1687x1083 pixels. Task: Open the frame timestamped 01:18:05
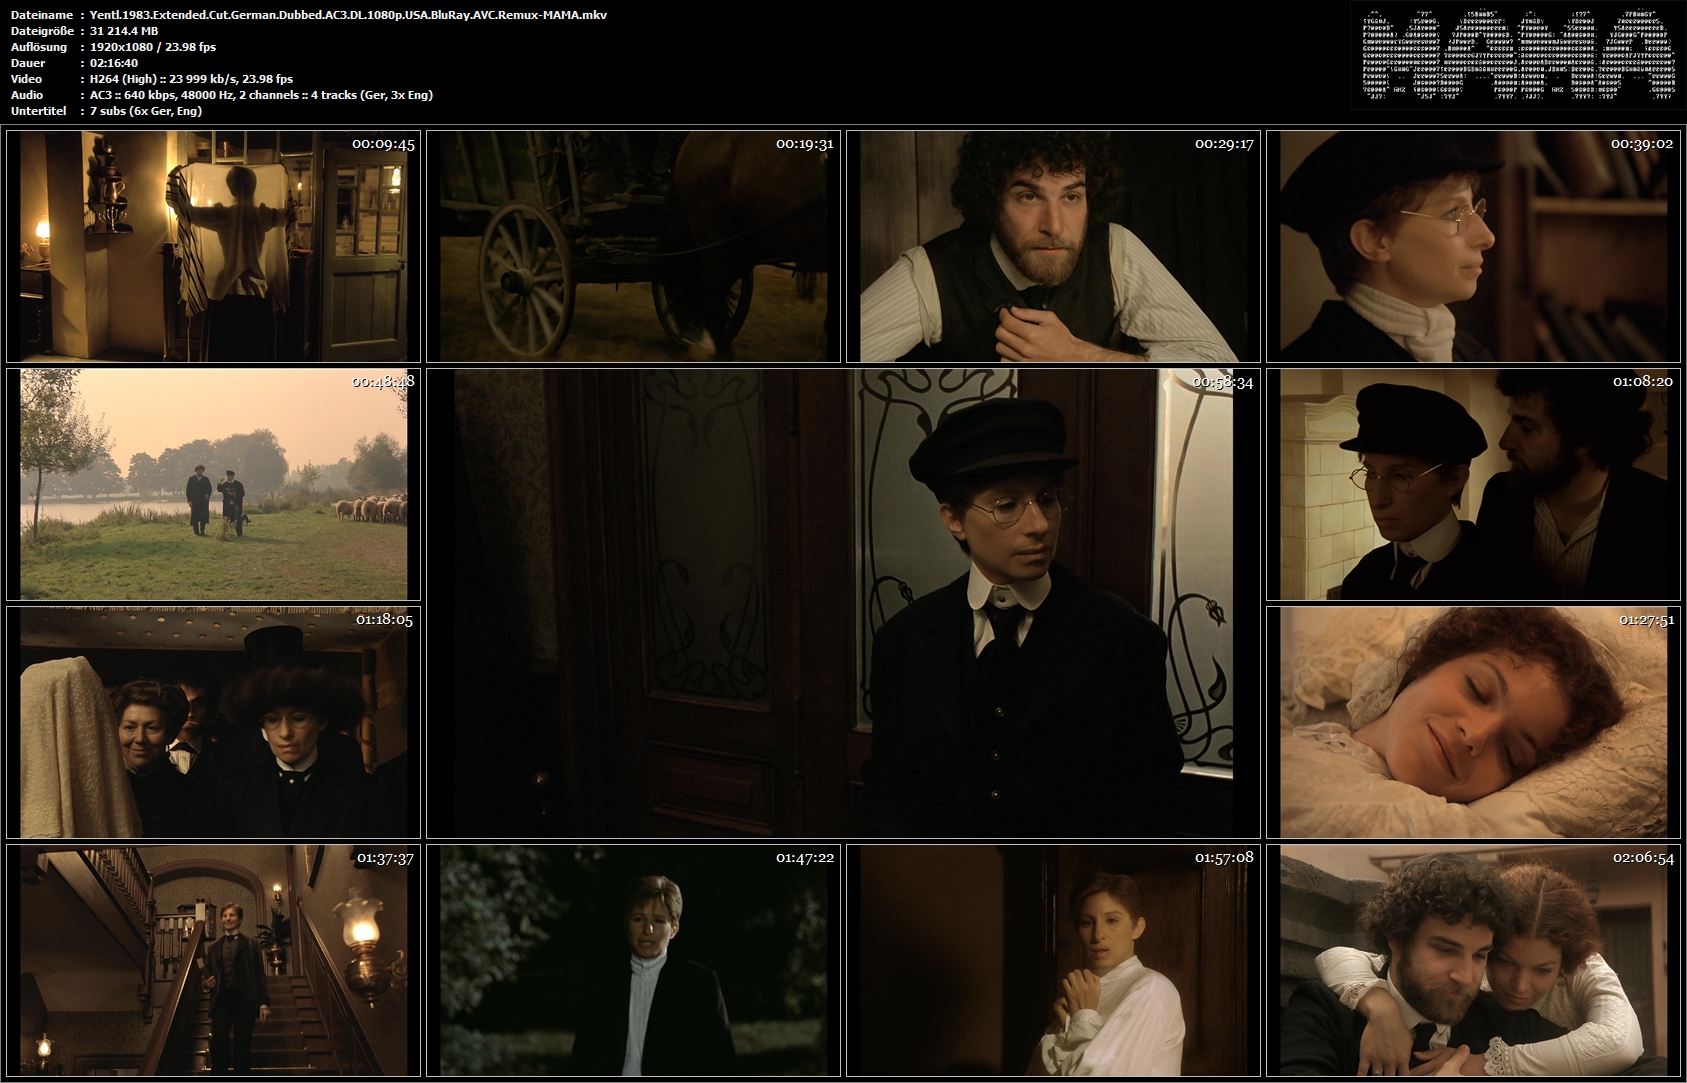pos(213,722)
